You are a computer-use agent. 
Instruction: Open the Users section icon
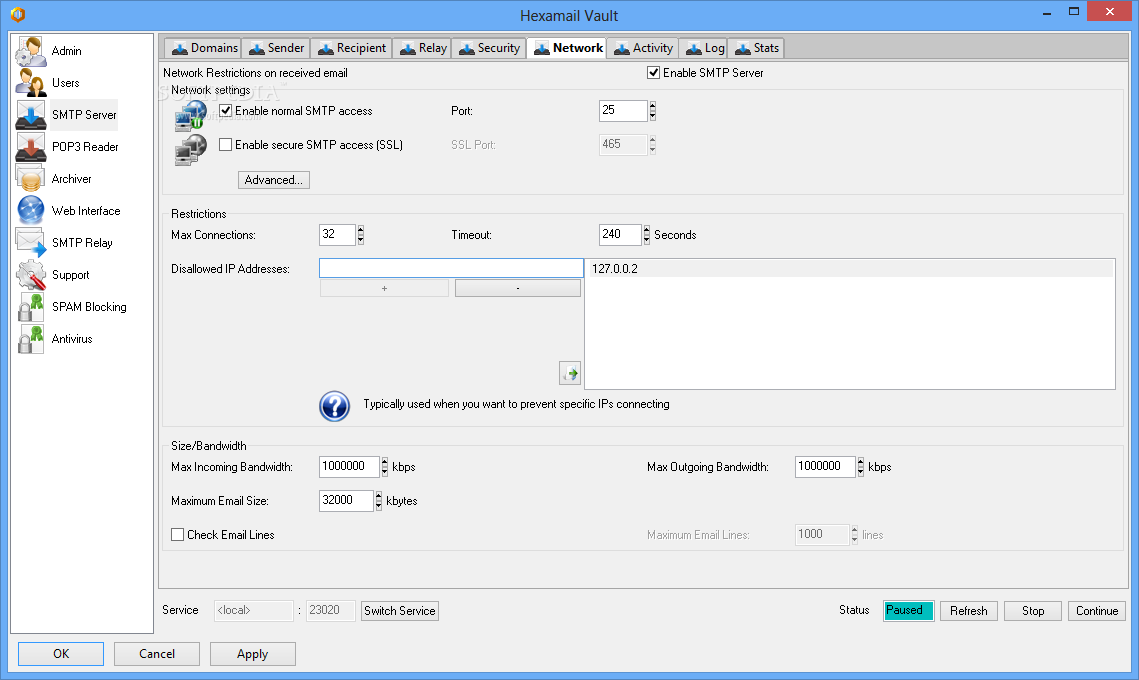click(31, 83)
